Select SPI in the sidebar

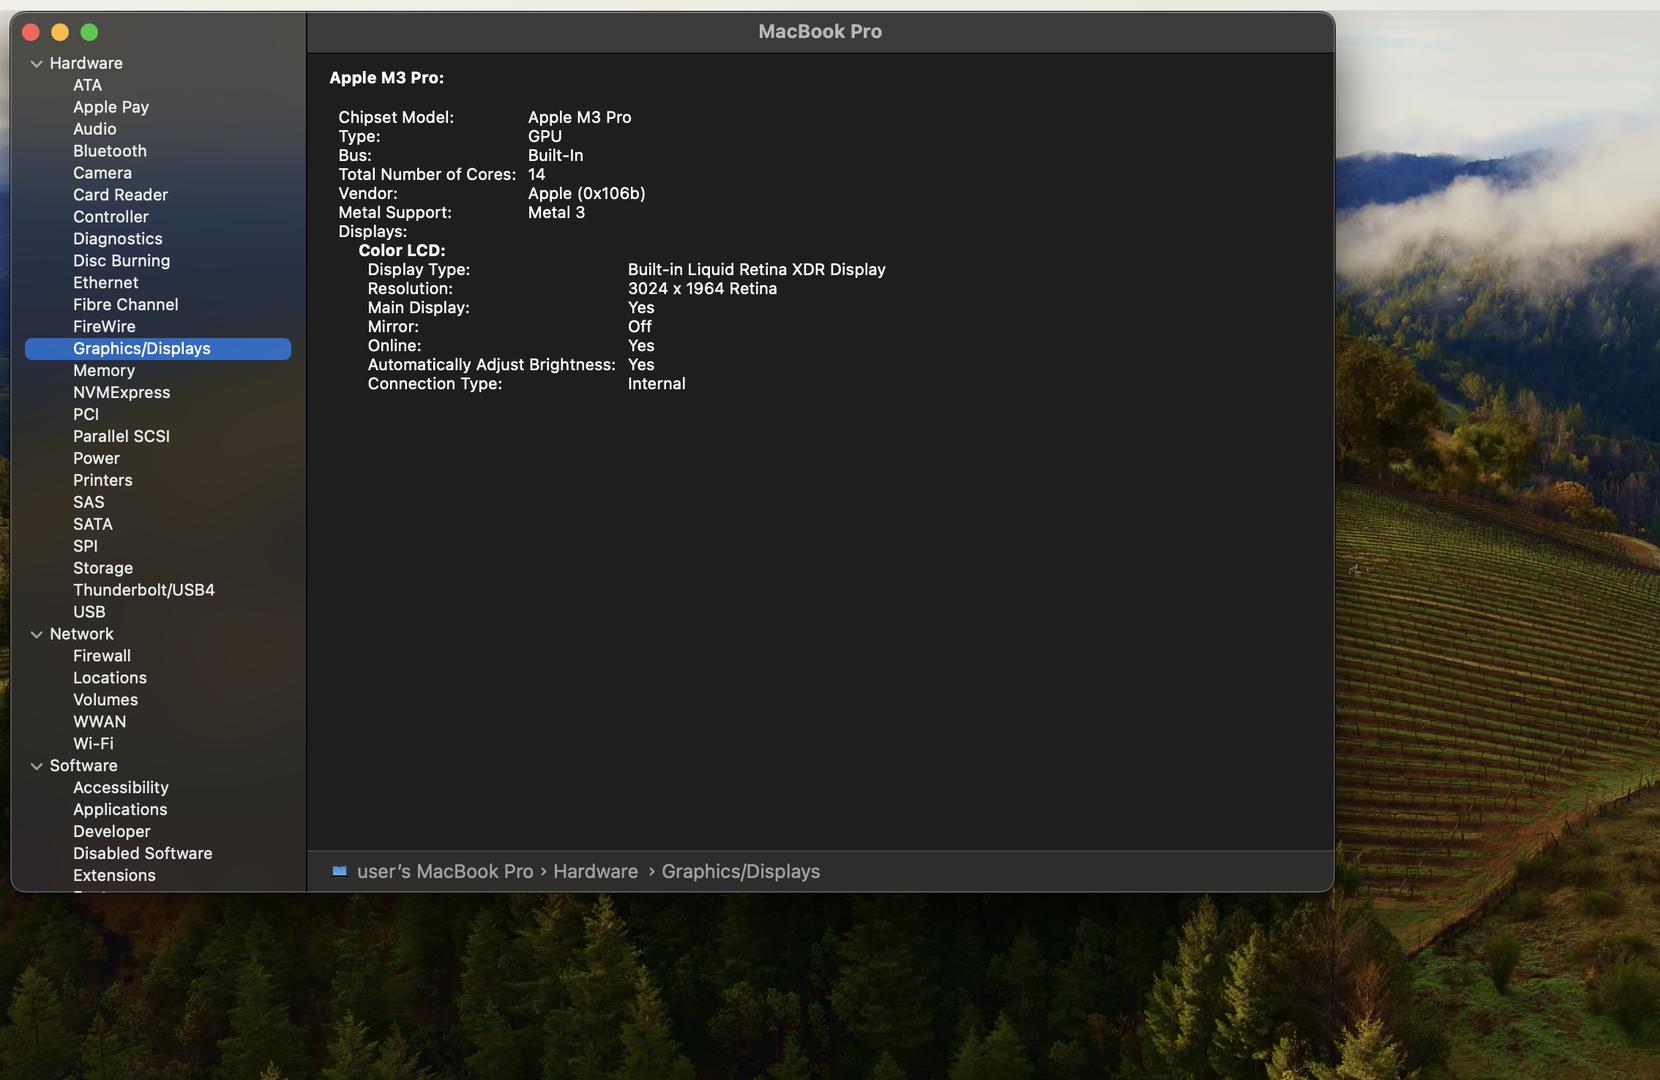tap(85, 547)
